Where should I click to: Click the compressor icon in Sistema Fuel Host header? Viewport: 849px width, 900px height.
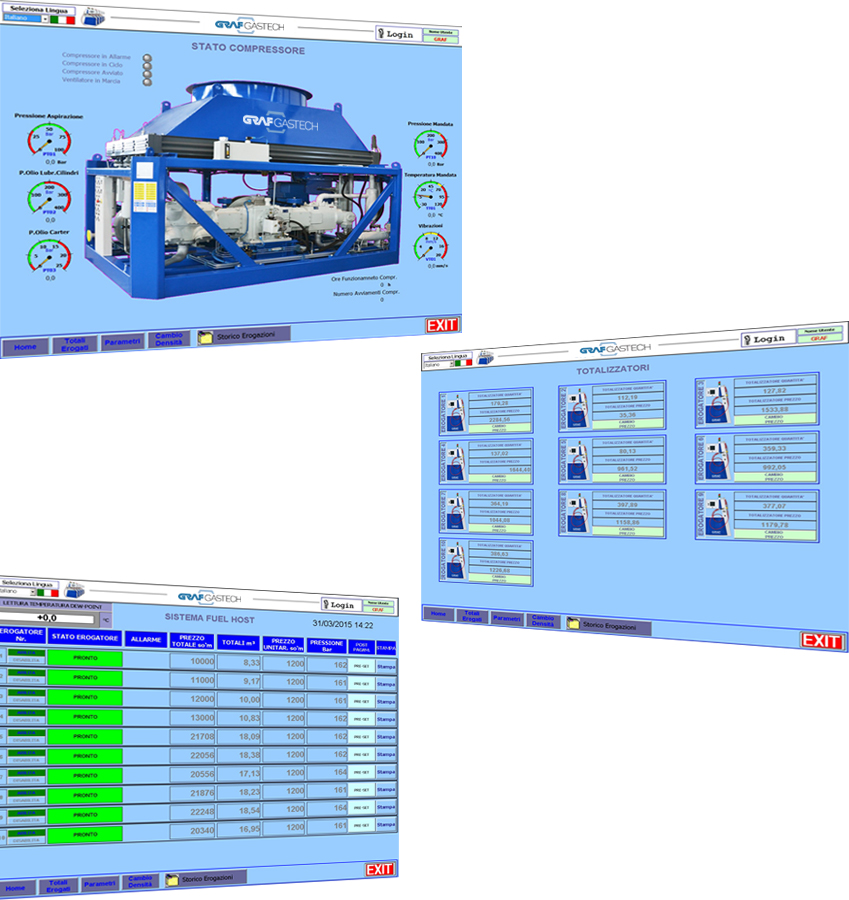pos(75,590)
